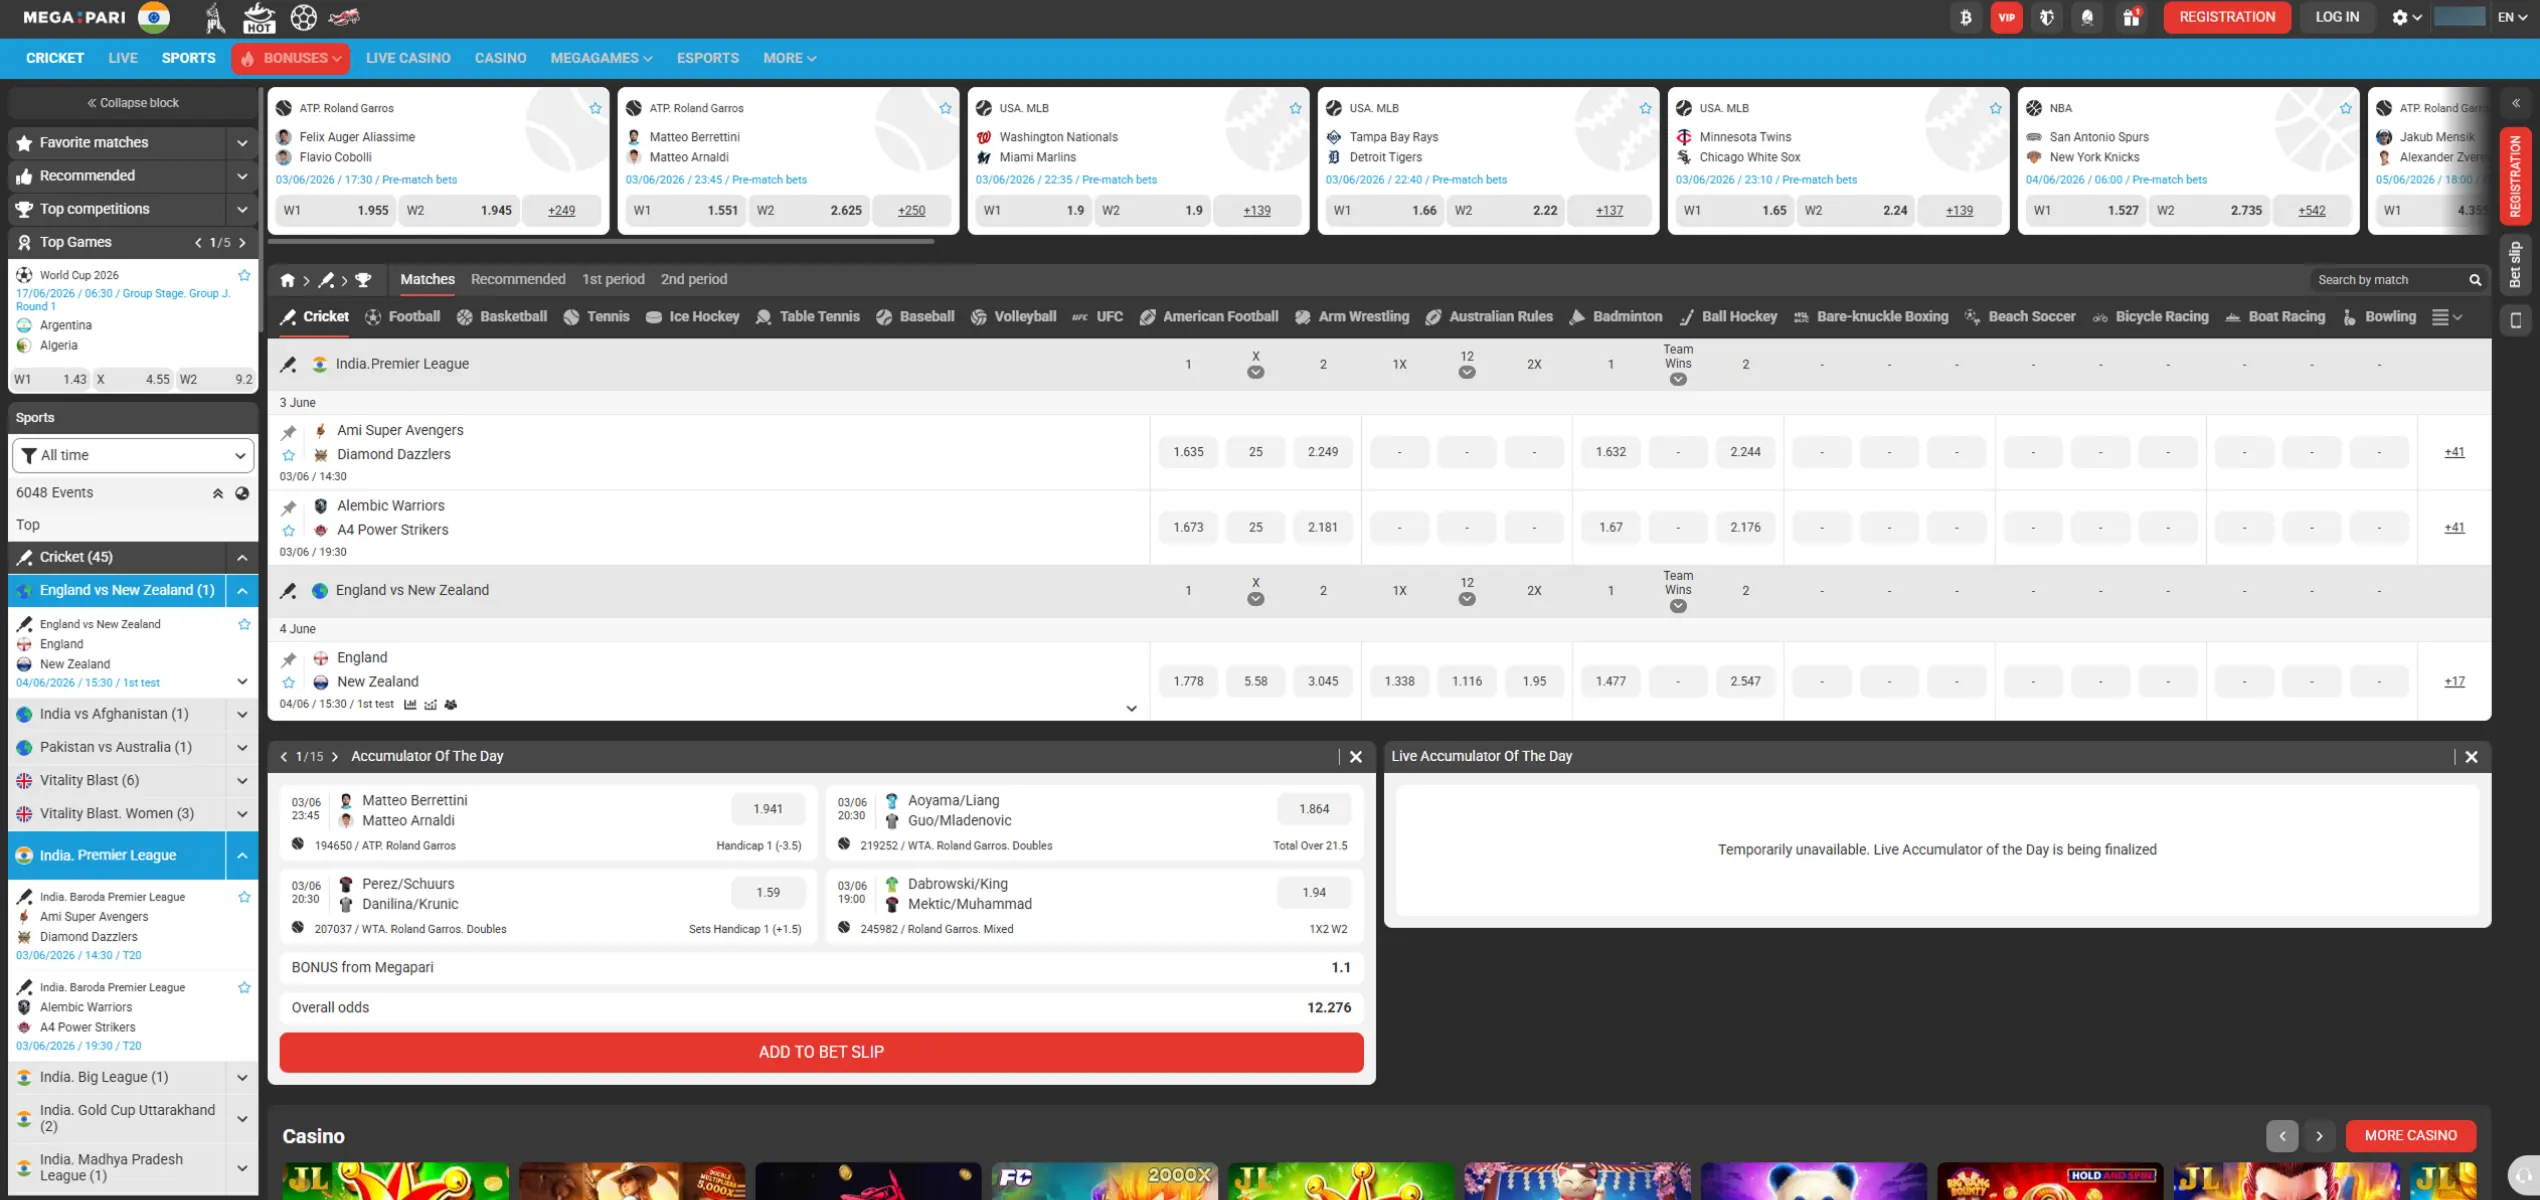Select the Baseball sport filter
Image resolution: width=2540 pixels, height=1200 pixels.
pyautogui.click(x=915, y=317)
